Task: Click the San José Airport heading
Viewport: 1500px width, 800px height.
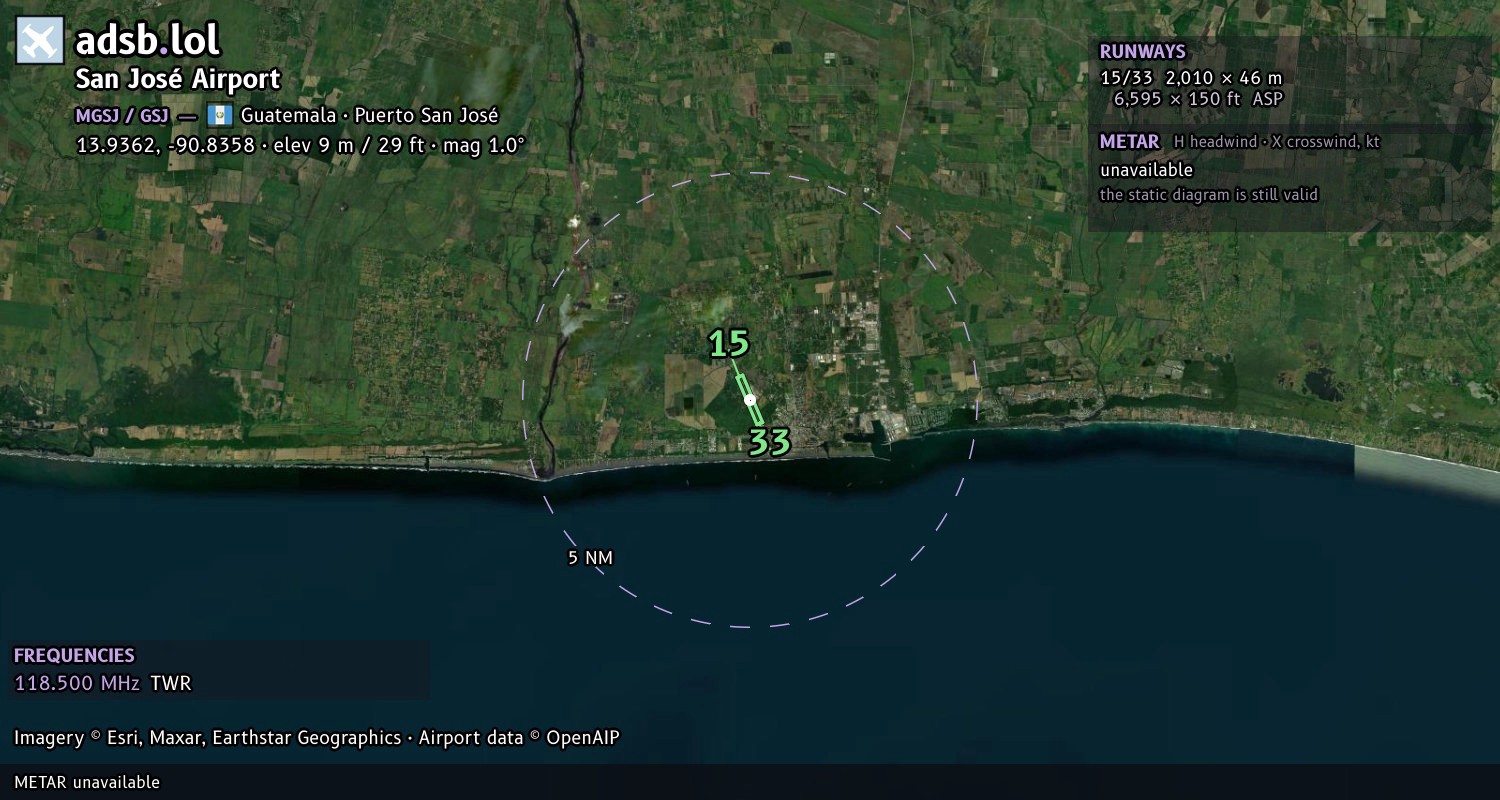Action: [x=178, y=79]
